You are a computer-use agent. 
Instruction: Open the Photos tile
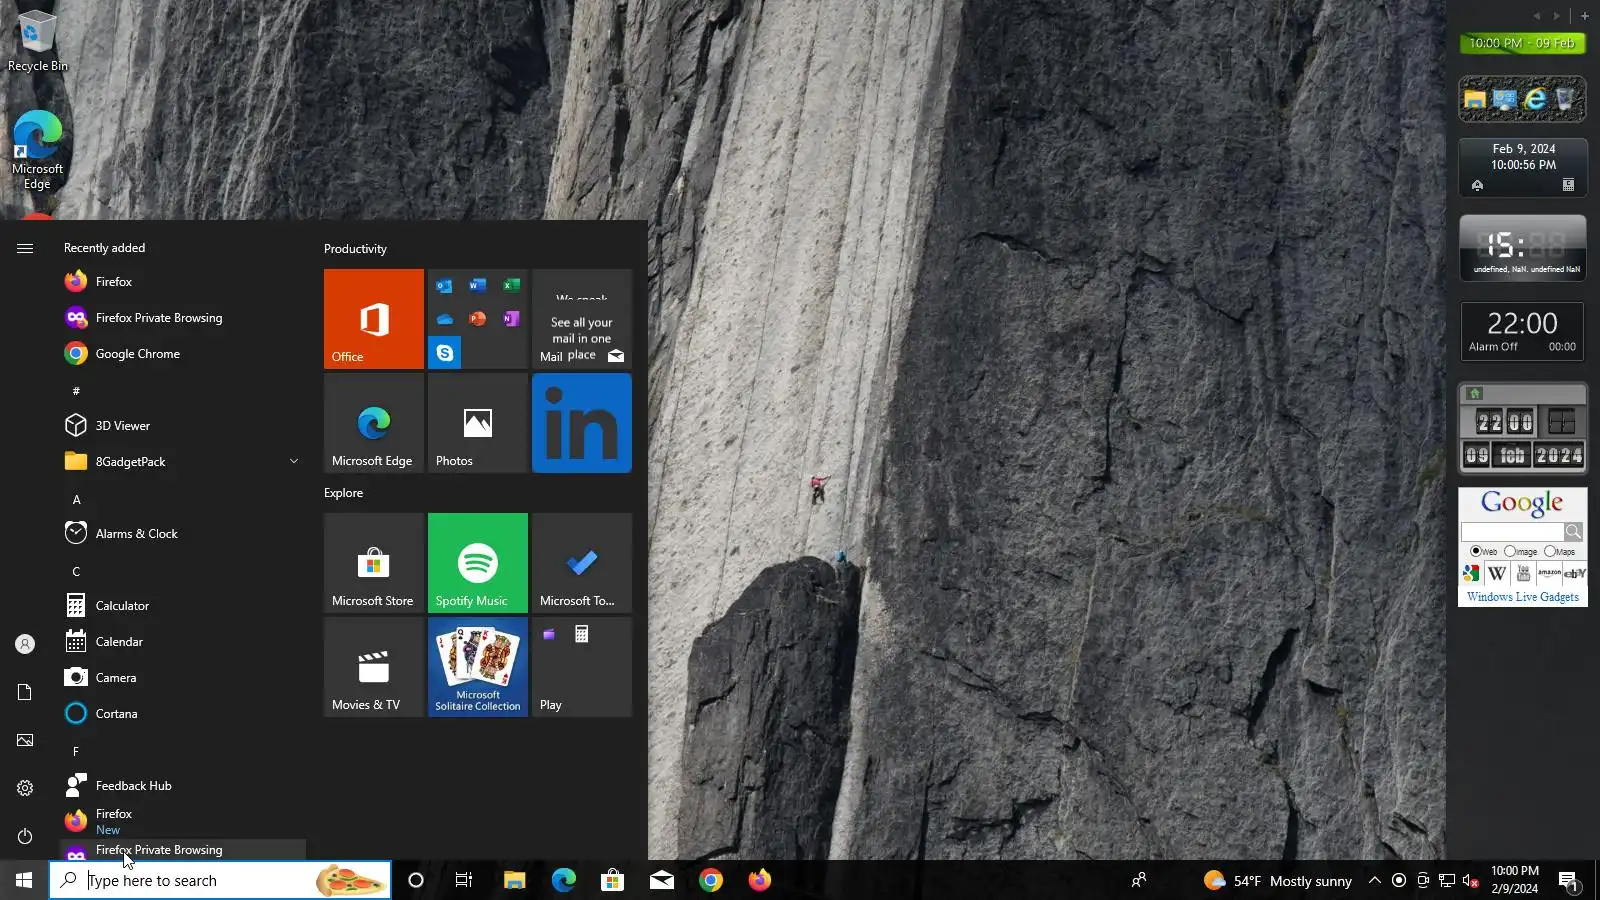coord(478,423)
